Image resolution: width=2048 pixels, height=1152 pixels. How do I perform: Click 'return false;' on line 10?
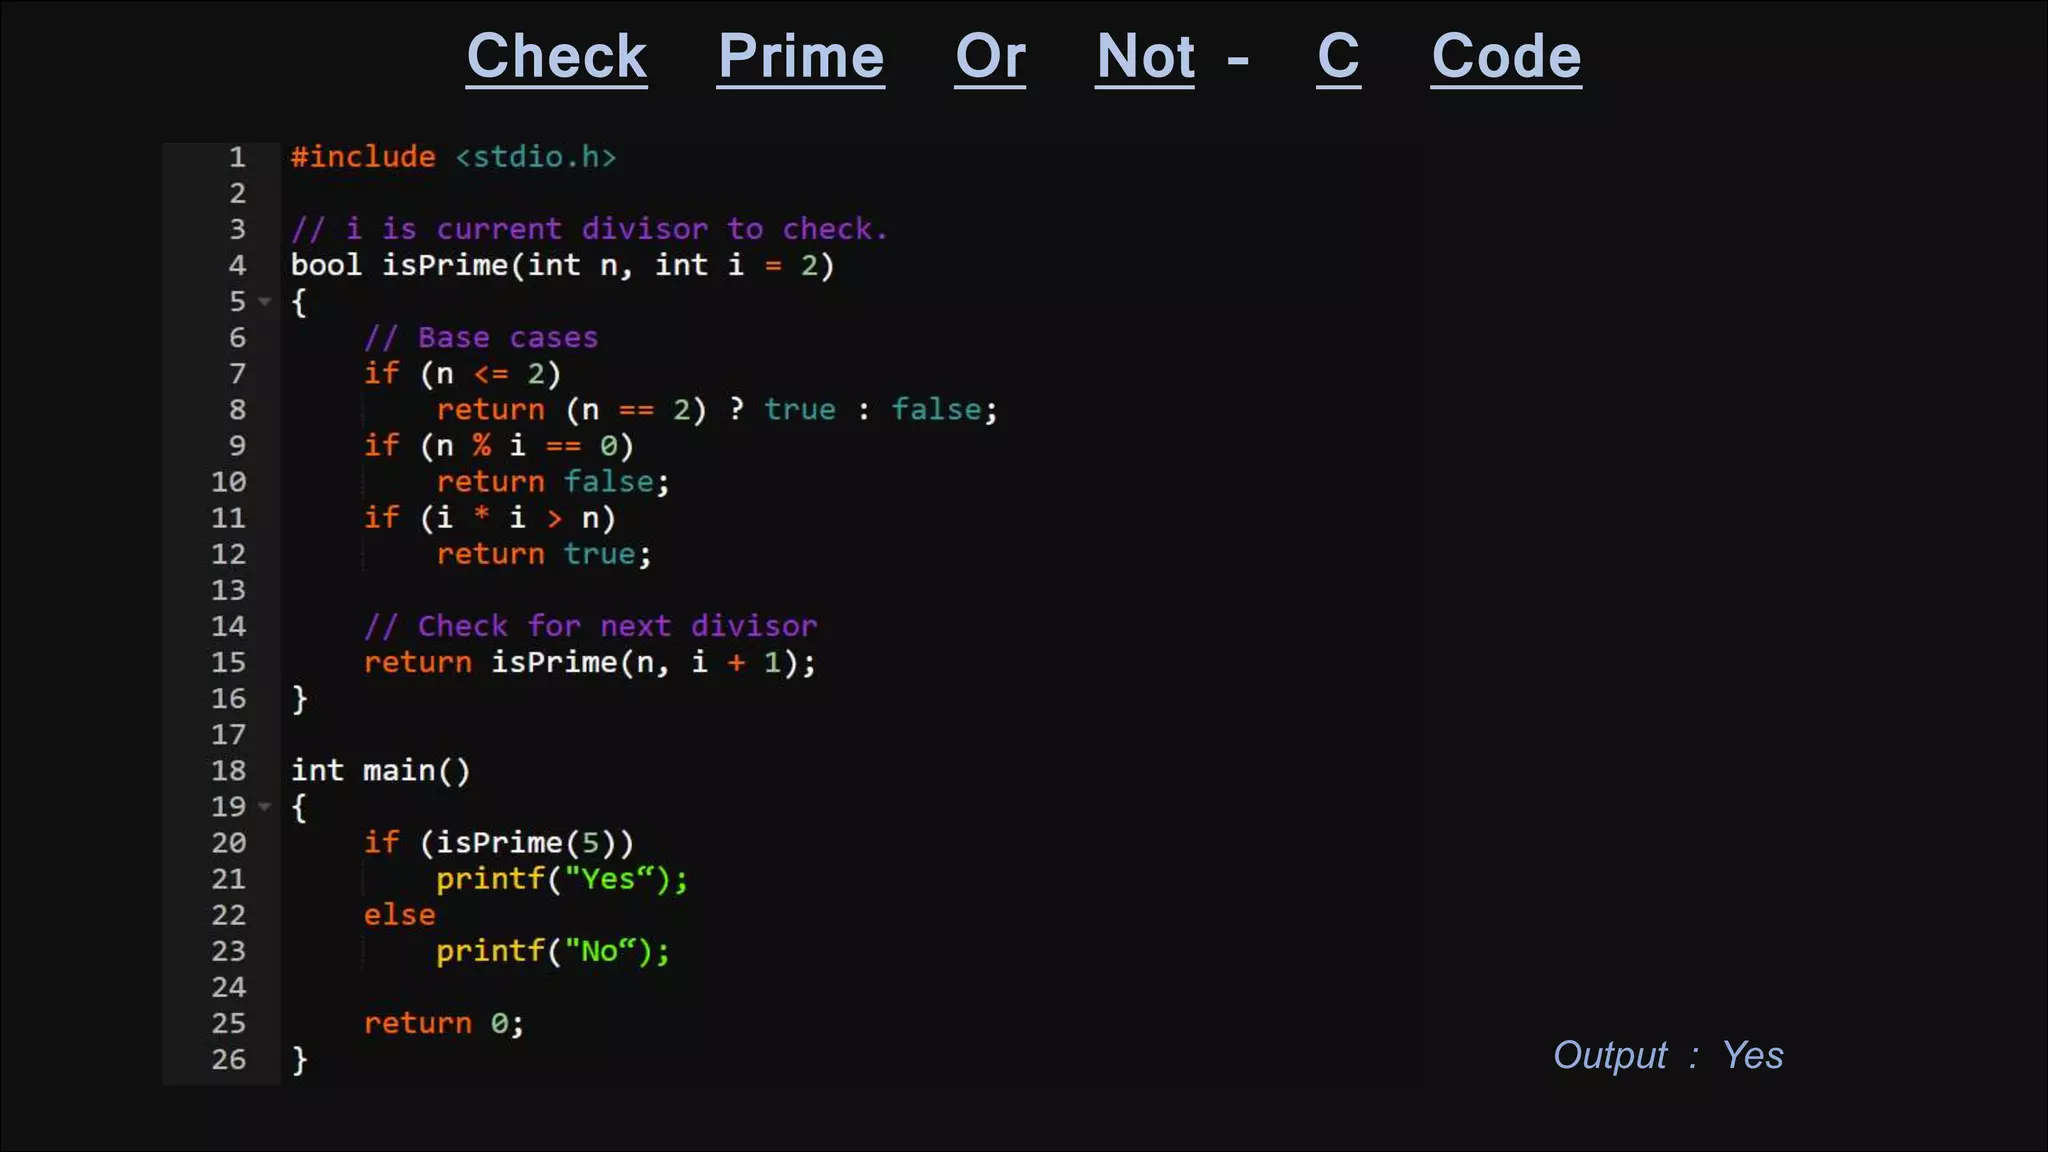pos(553,482)
